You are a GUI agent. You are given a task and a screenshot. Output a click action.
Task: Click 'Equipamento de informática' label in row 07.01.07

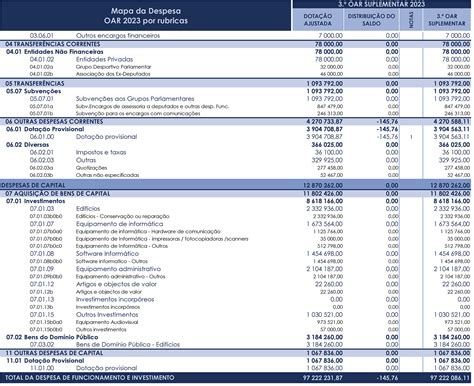[x=119, y=224]
